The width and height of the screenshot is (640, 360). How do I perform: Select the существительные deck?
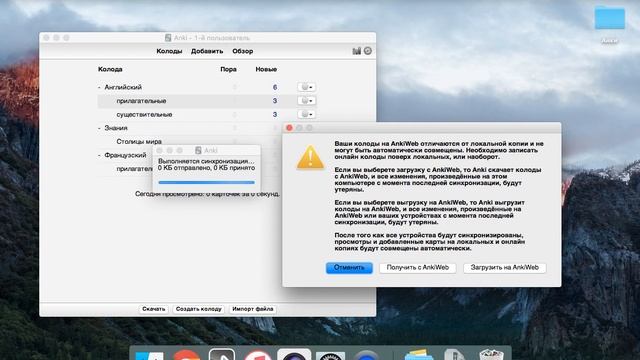click(x=144, y=115)
